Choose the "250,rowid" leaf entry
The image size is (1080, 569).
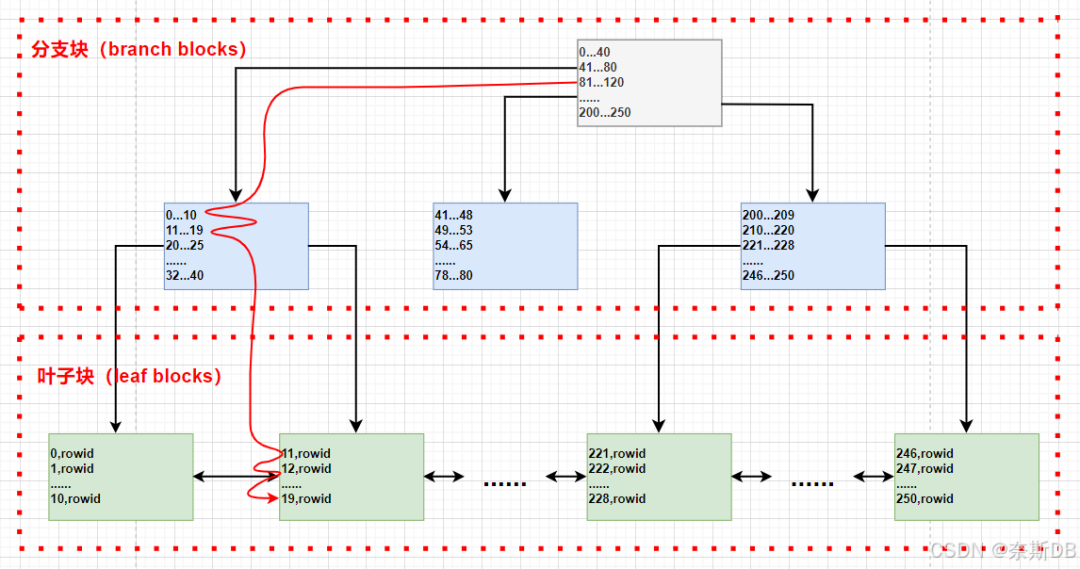[x=925, y=499]
